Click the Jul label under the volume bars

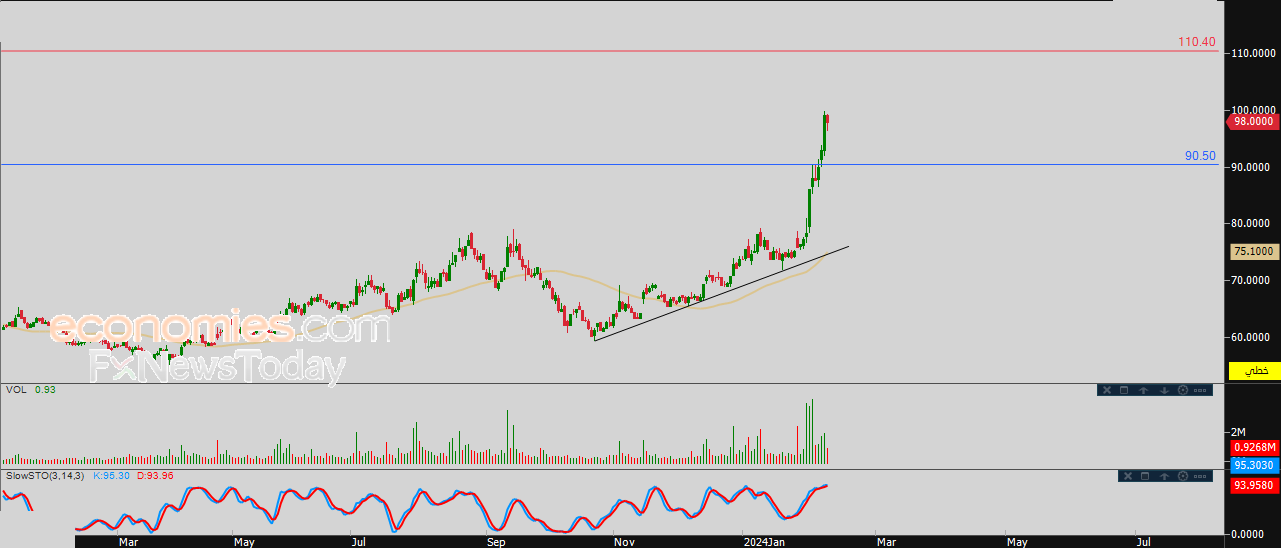pyautogui.click(x=357, y=542)
